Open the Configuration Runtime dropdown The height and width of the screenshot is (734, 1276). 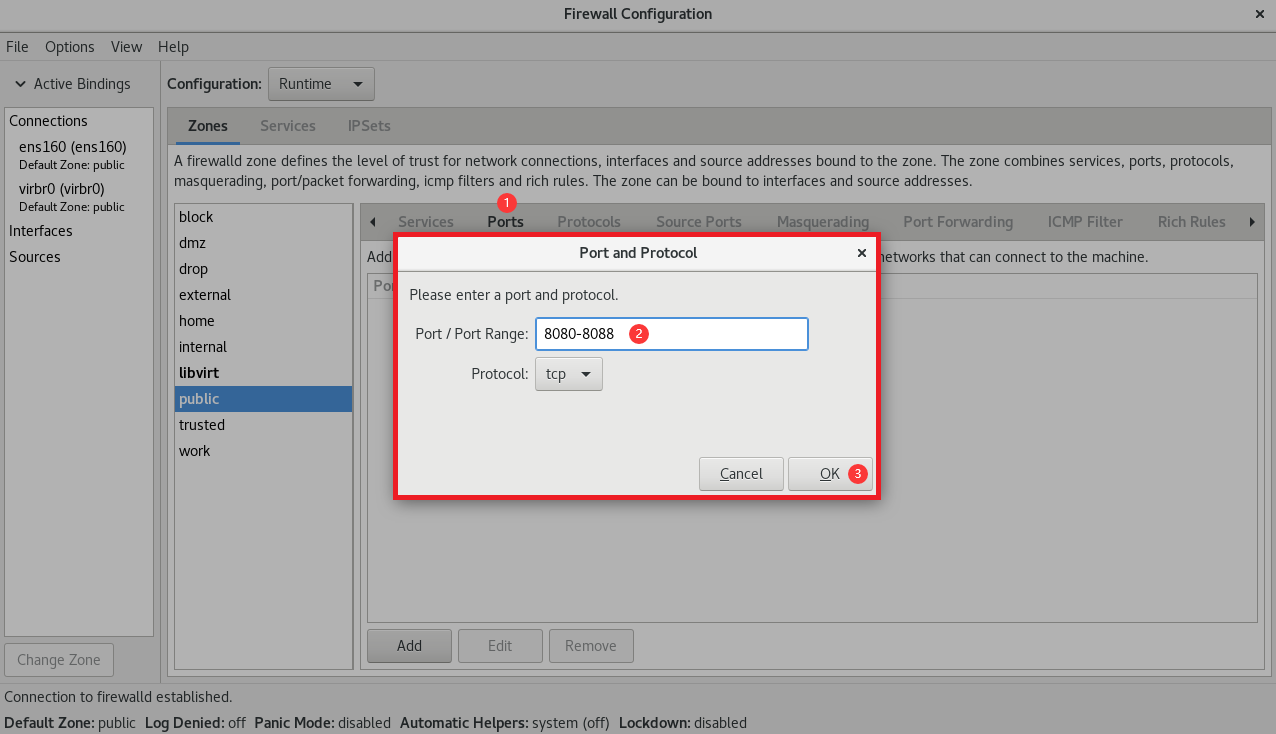321,84
